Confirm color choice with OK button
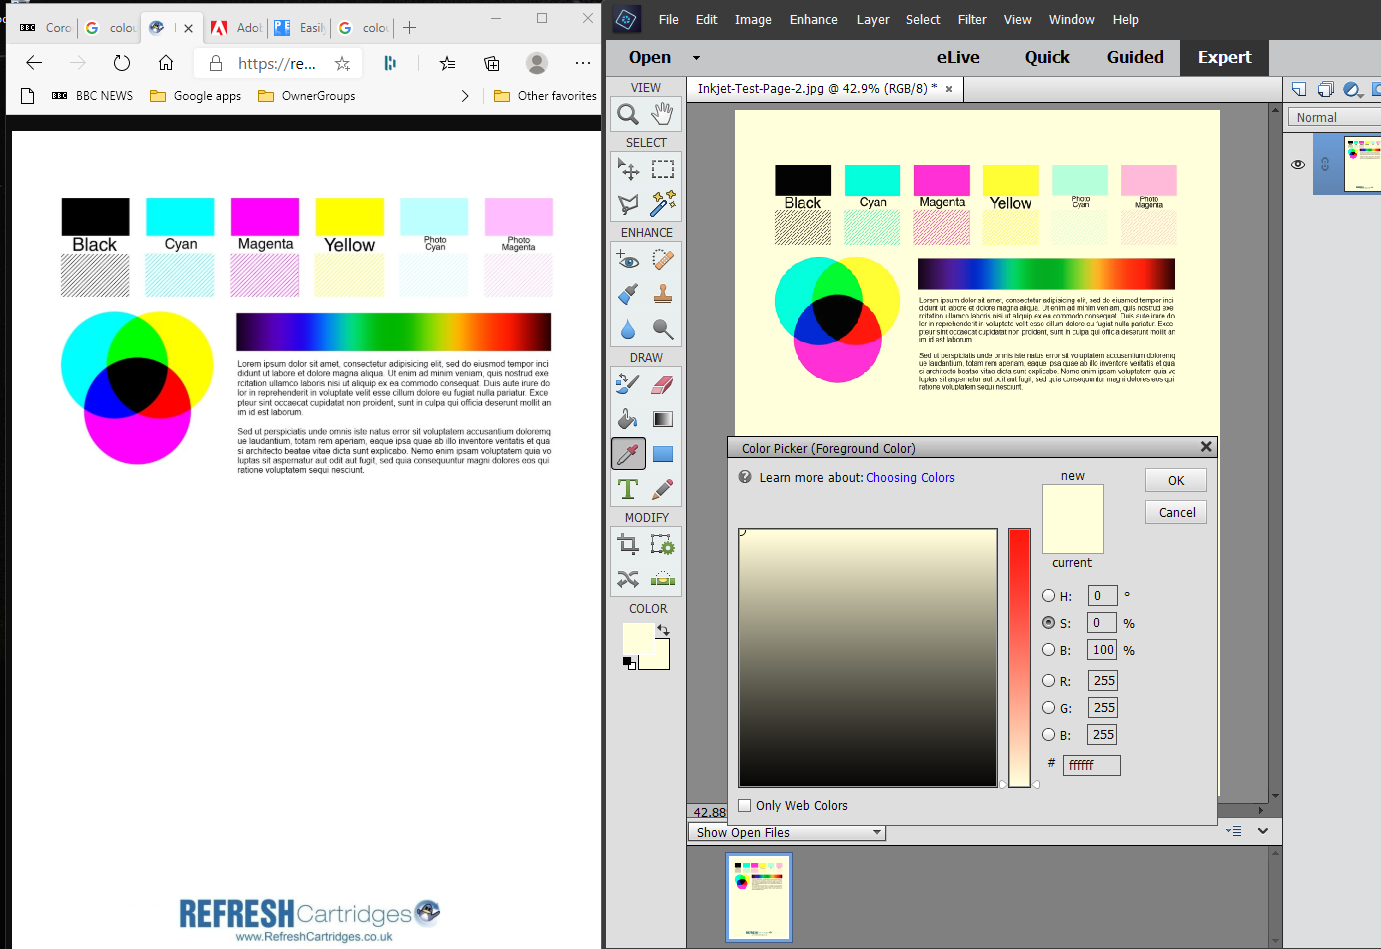 1175,480
